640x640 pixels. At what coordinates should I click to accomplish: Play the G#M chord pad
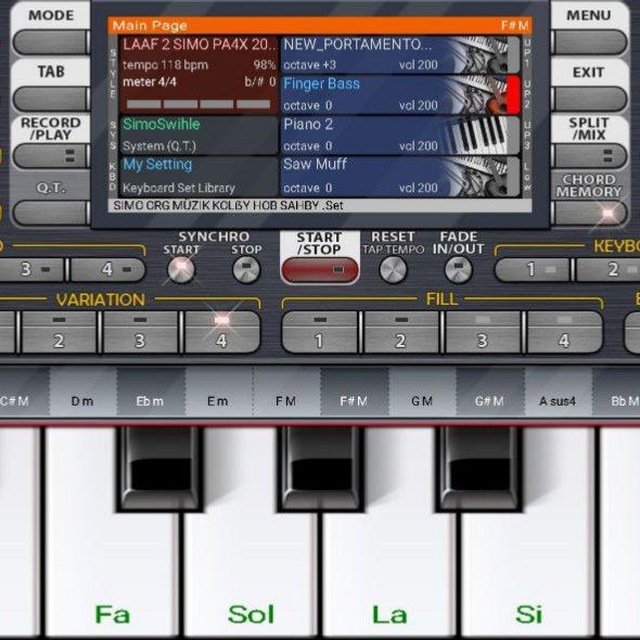tap(490, 392)
